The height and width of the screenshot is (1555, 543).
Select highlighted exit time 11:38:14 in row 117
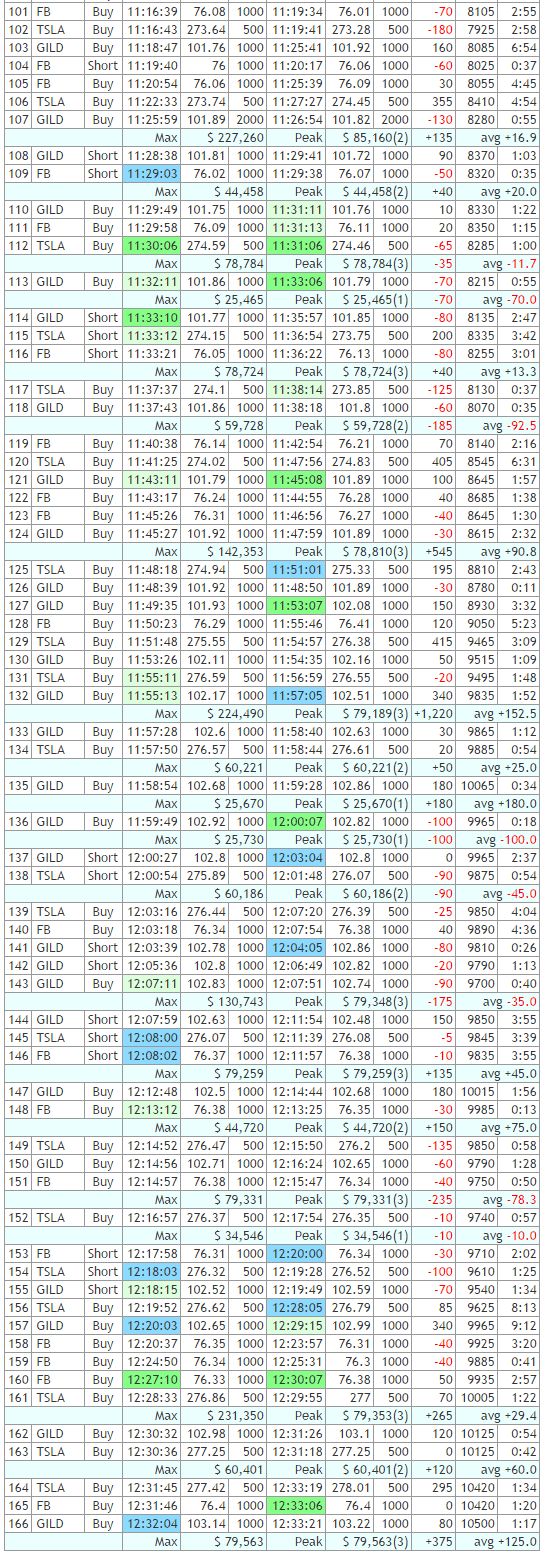(296, 389)
